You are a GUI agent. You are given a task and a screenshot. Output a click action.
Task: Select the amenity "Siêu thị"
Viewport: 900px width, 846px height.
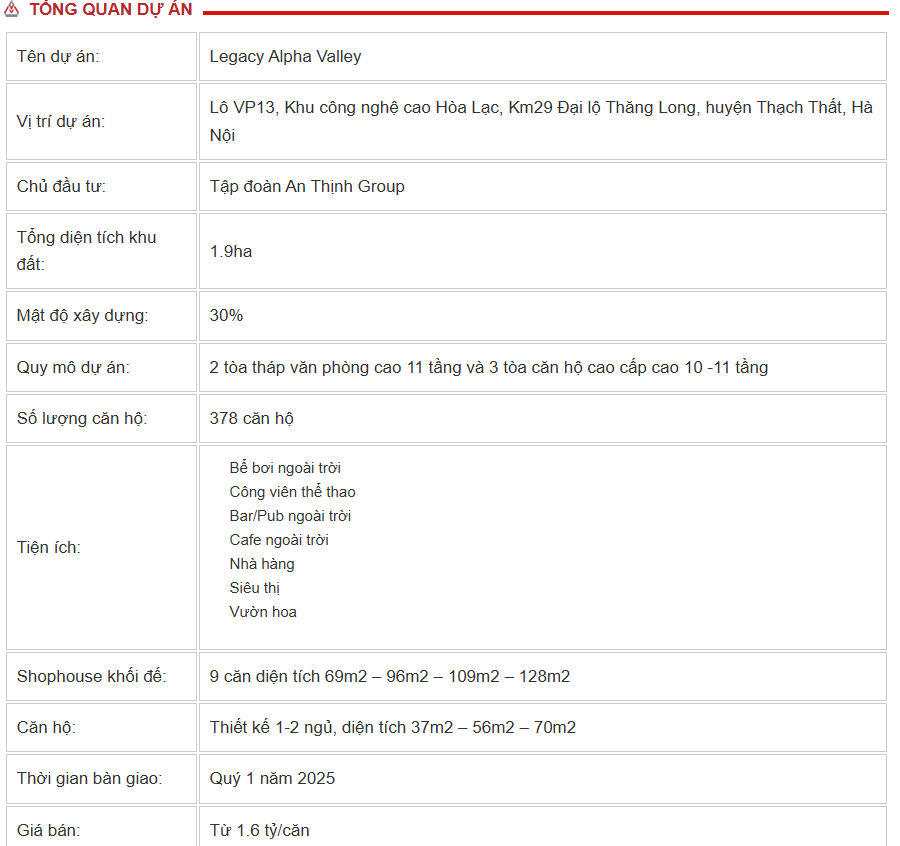coord(255,588)
